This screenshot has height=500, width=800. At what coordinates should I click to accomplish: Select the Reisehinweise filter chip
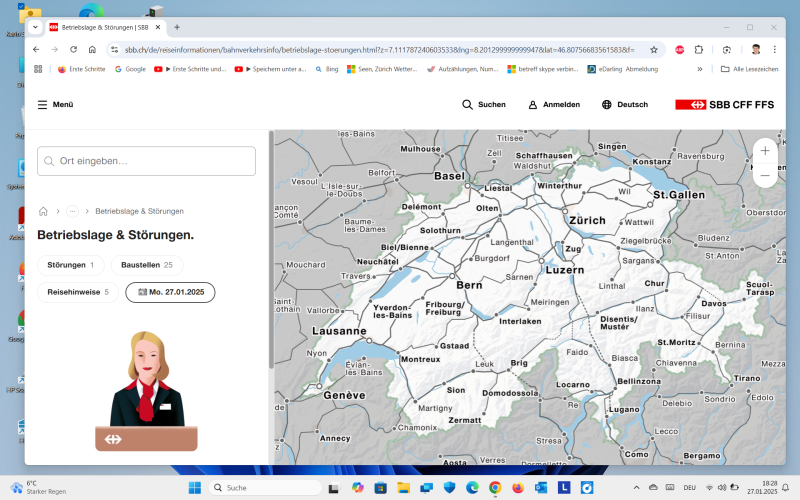(x=78, y=292)
